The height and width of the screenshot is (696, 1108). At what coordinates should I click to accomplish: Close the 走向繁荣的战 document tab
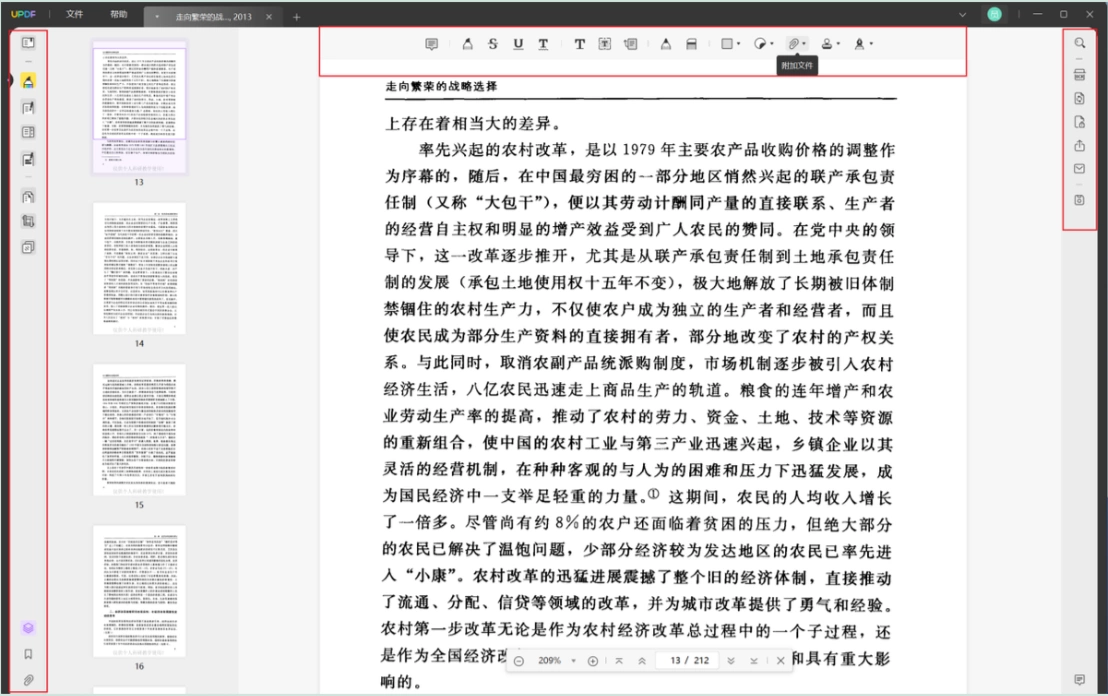pos(269,17)
